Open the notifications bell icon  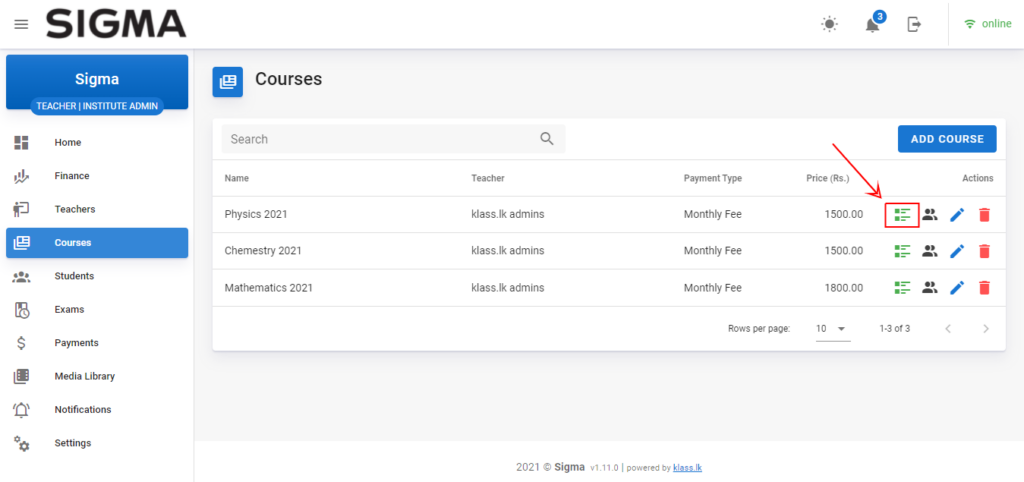(x=872, y=25)
